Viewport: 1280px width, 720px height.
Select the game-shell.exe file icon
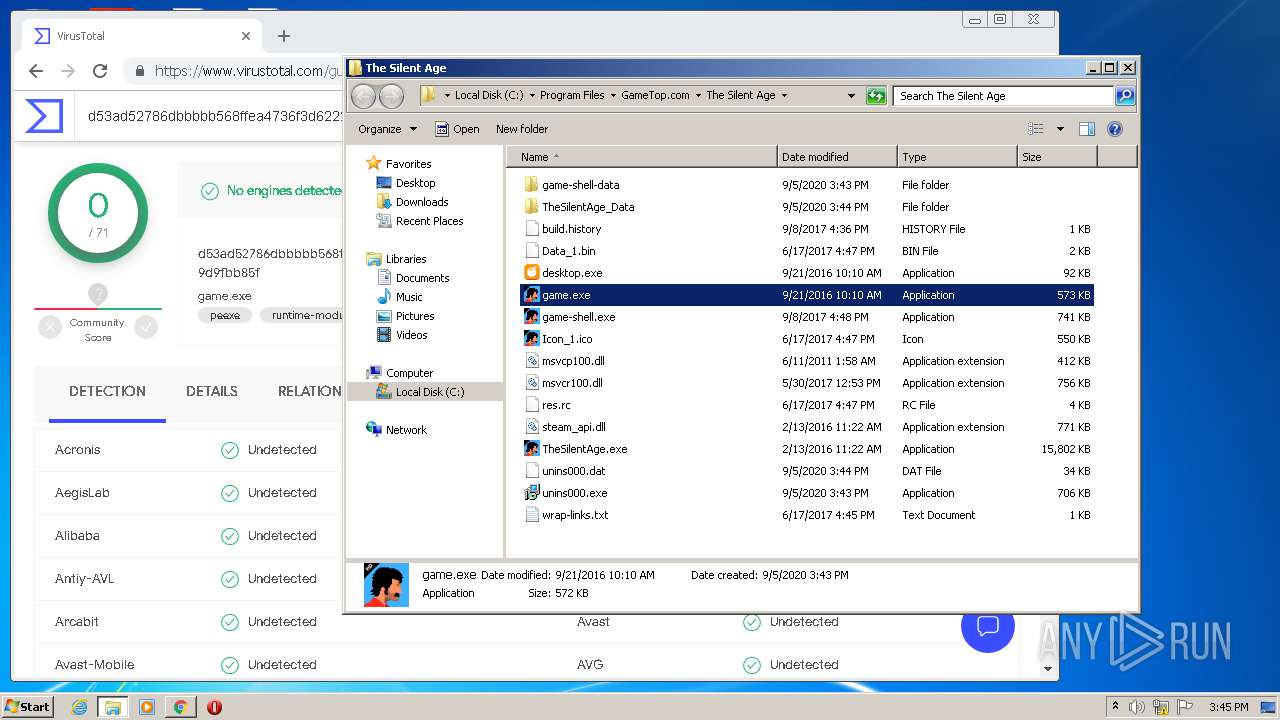point(532,317)
